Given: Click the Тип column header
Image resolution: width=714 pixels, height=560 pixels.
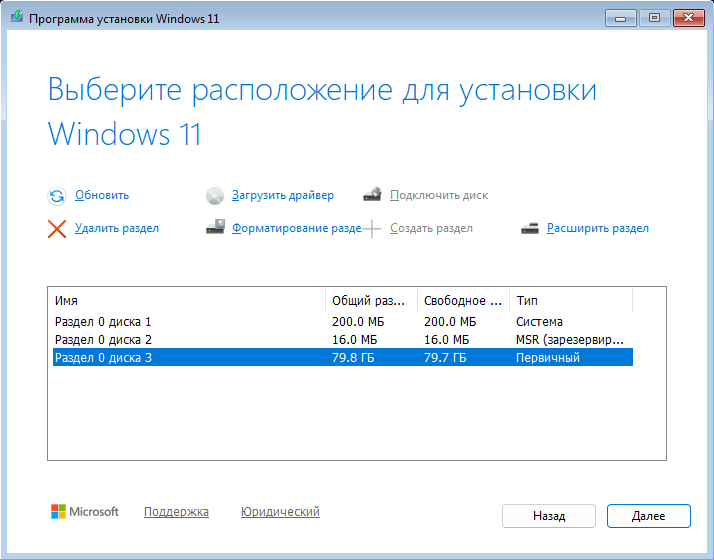Looking at the screenshot, I should click(571, 300).
